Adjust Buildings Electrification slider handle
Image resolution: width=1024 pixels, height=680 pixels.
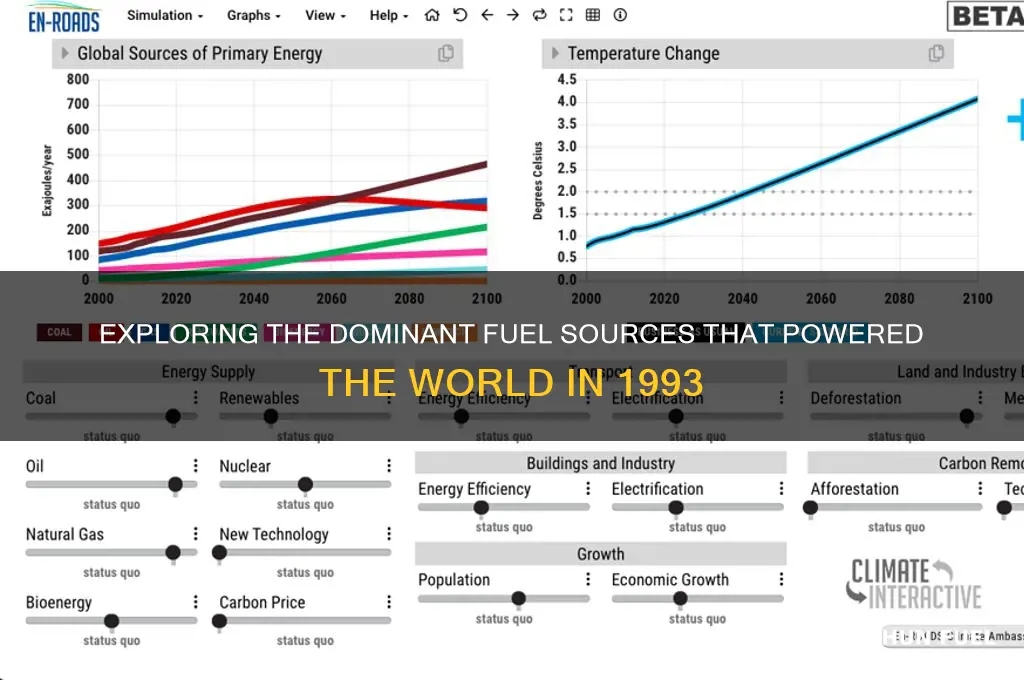click(676, 507)
